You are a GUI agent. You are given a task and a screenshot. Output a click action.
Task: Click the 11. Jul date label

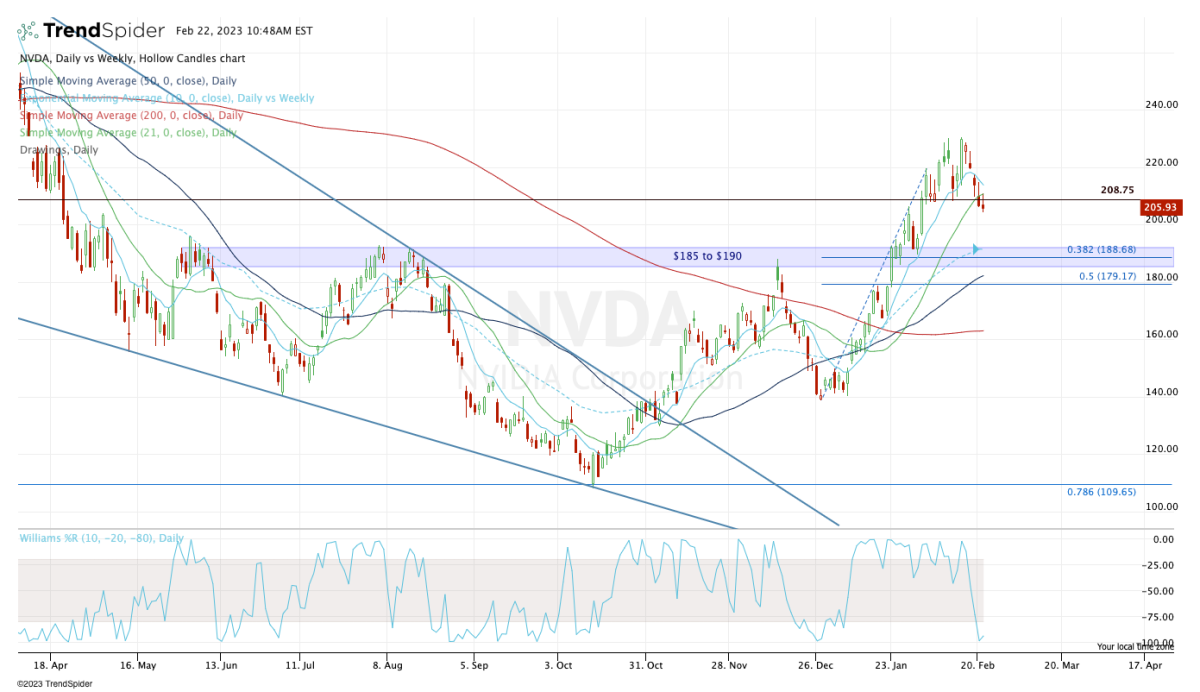coord(301,664)
